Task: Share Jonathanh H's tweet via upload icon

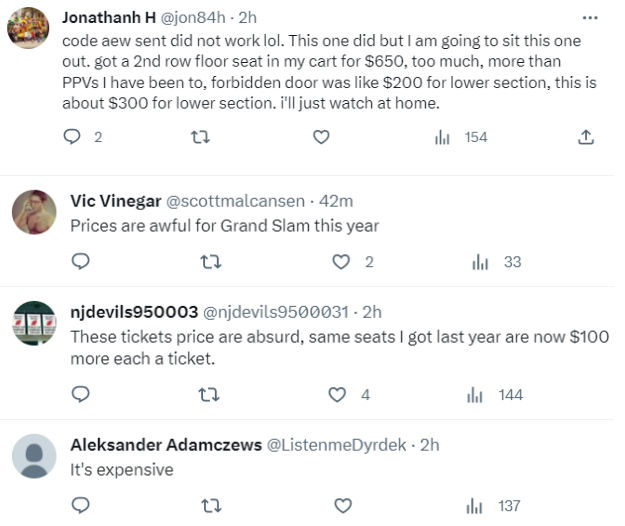Action: tap(586, 137)
